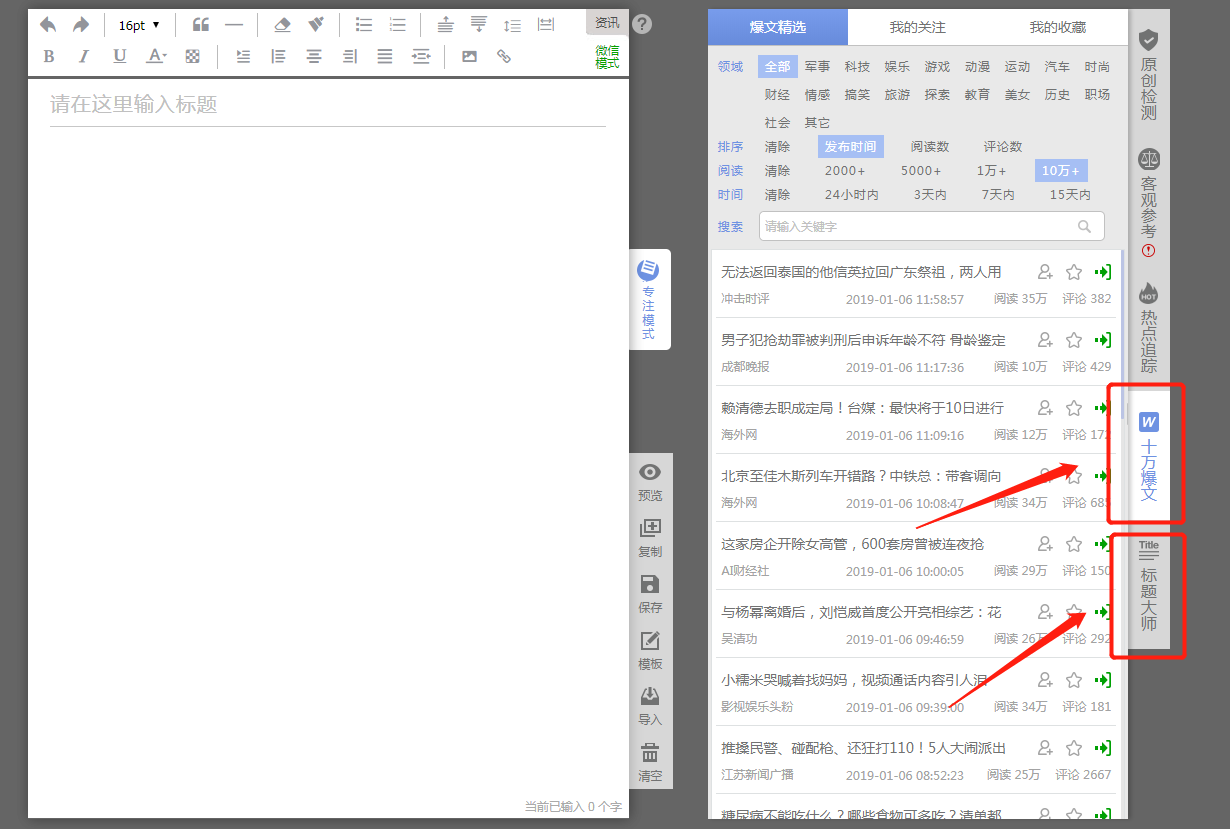Insert a blockquote with the quote icon
Screen dimensions: 1230x829
coord(201,25)
